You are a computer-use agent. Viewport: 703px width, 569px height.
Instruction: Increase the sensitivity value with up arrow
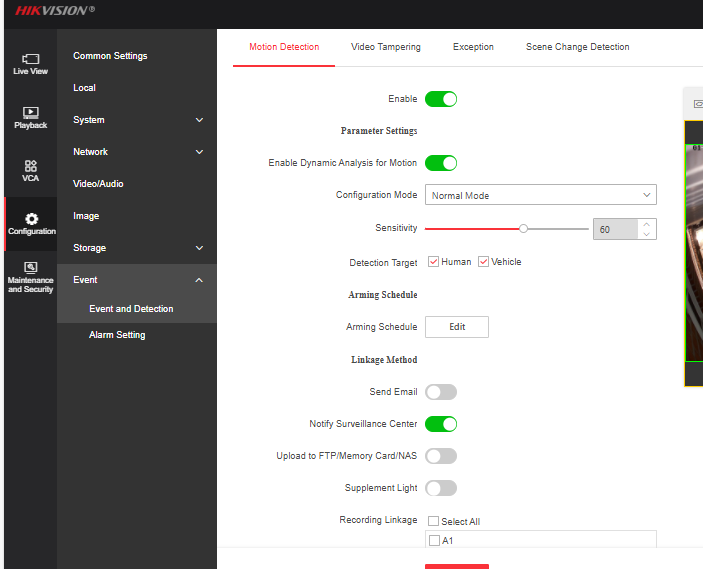[x=647, y=224]
